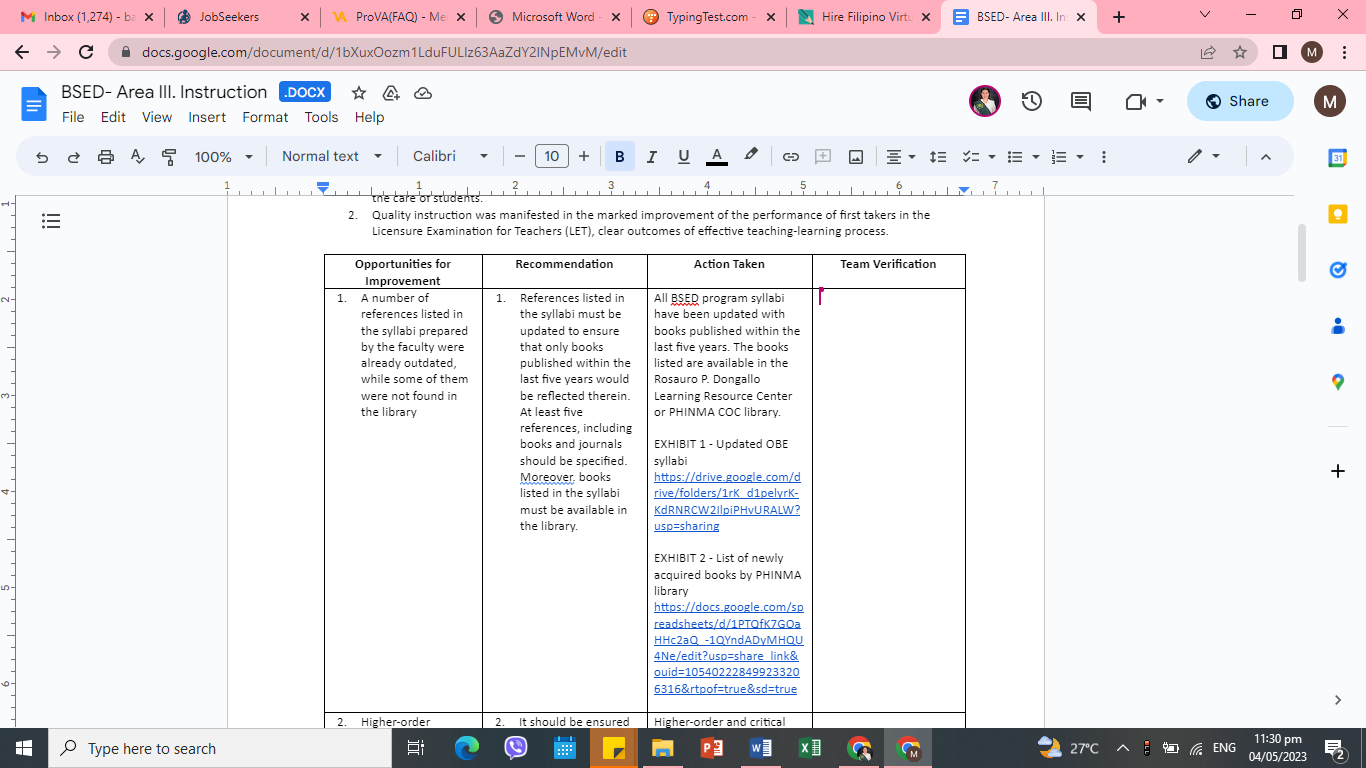Decrease the font size
Image resolution: width=1366 pixels, height=768 pixels.
click(x=520, y=157)
